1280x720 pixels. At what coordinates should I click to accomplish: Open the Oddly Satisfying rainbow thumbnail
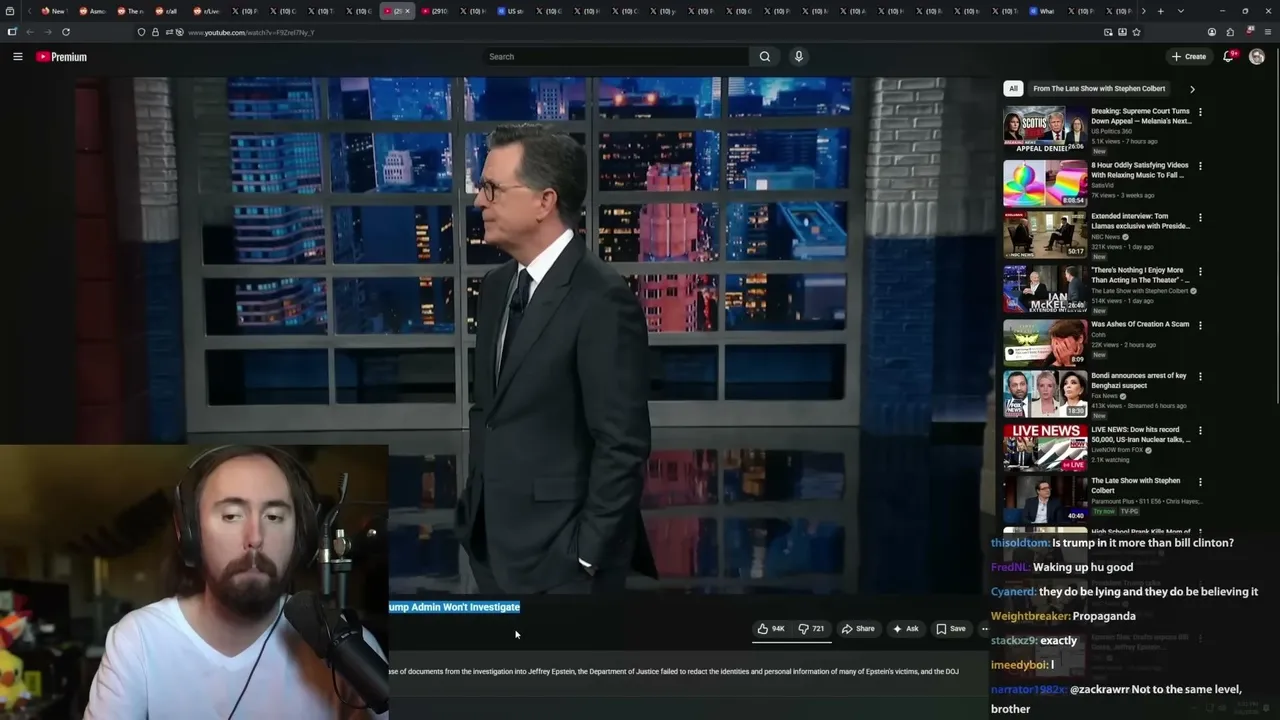point(1045,183)
